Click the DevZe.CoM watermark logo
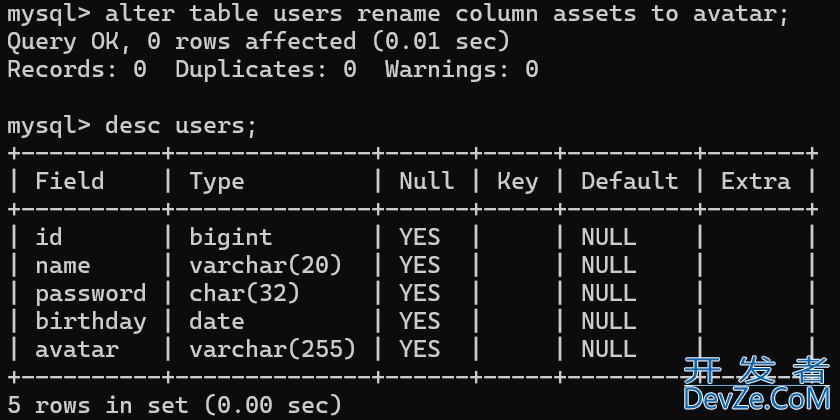The height and width of the screenshot is (420, 840). (x=755, y=386)
